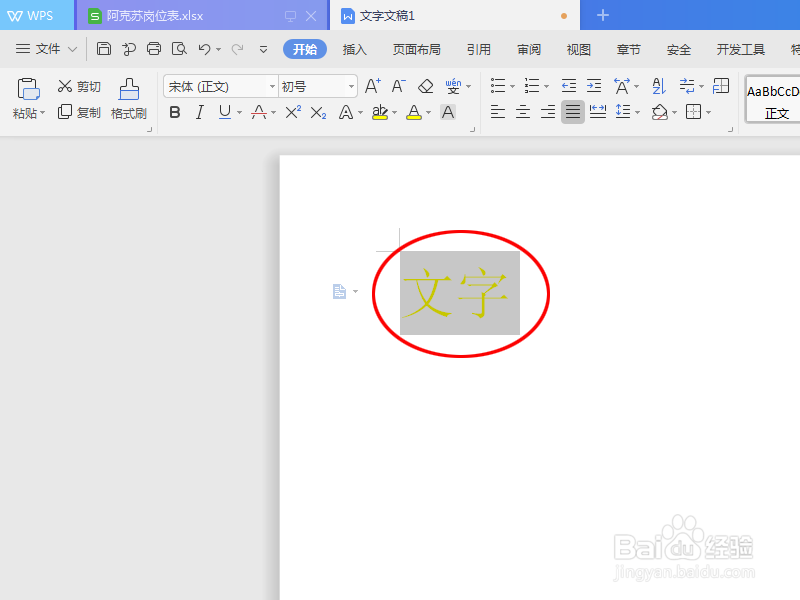Switch to 章节 ribbon tab
The width and height of the screenshot is (800, 600).
(629, 49)
